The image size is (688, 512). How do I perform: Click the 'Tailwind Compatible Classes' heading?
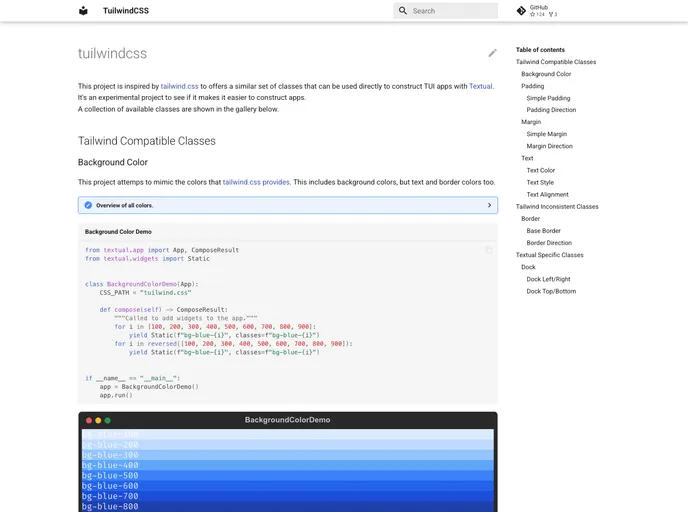click(x=147, y=141)
